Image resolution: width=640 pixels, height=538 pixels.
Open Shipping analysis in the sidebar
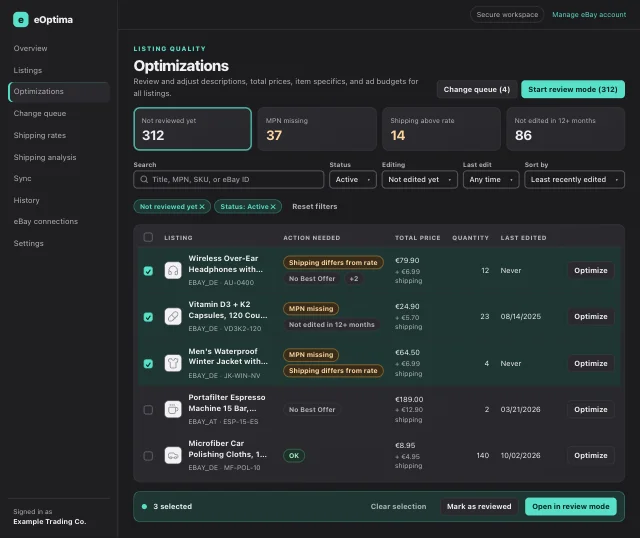click(x=45, y=157)
